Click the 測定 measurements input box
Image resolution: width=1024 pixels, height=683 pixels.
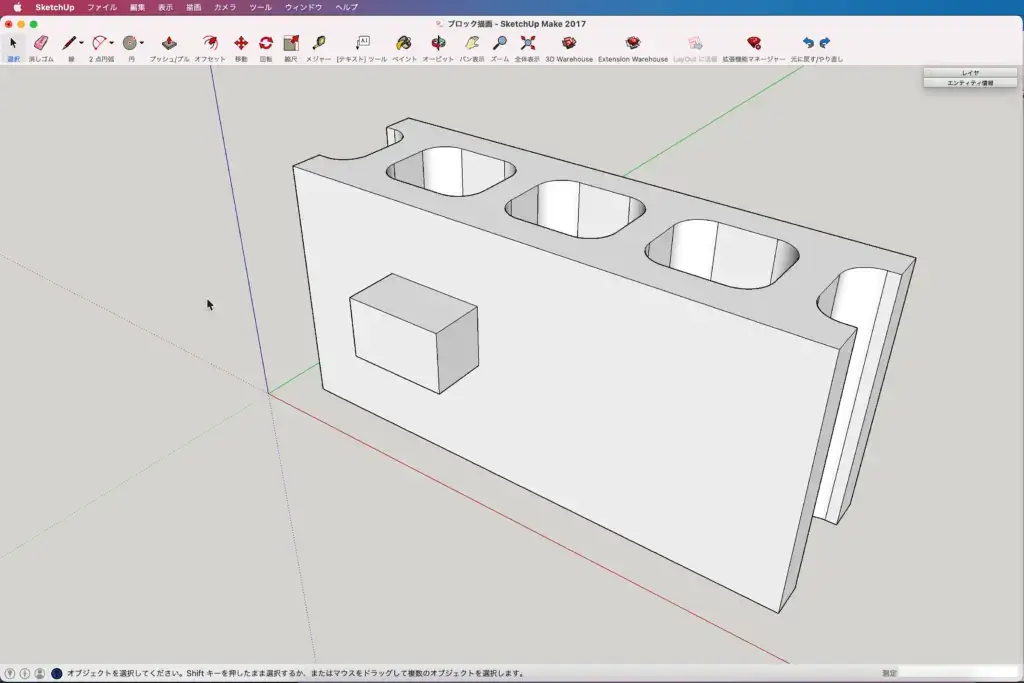pyautogui.click(x=959, y=673)
